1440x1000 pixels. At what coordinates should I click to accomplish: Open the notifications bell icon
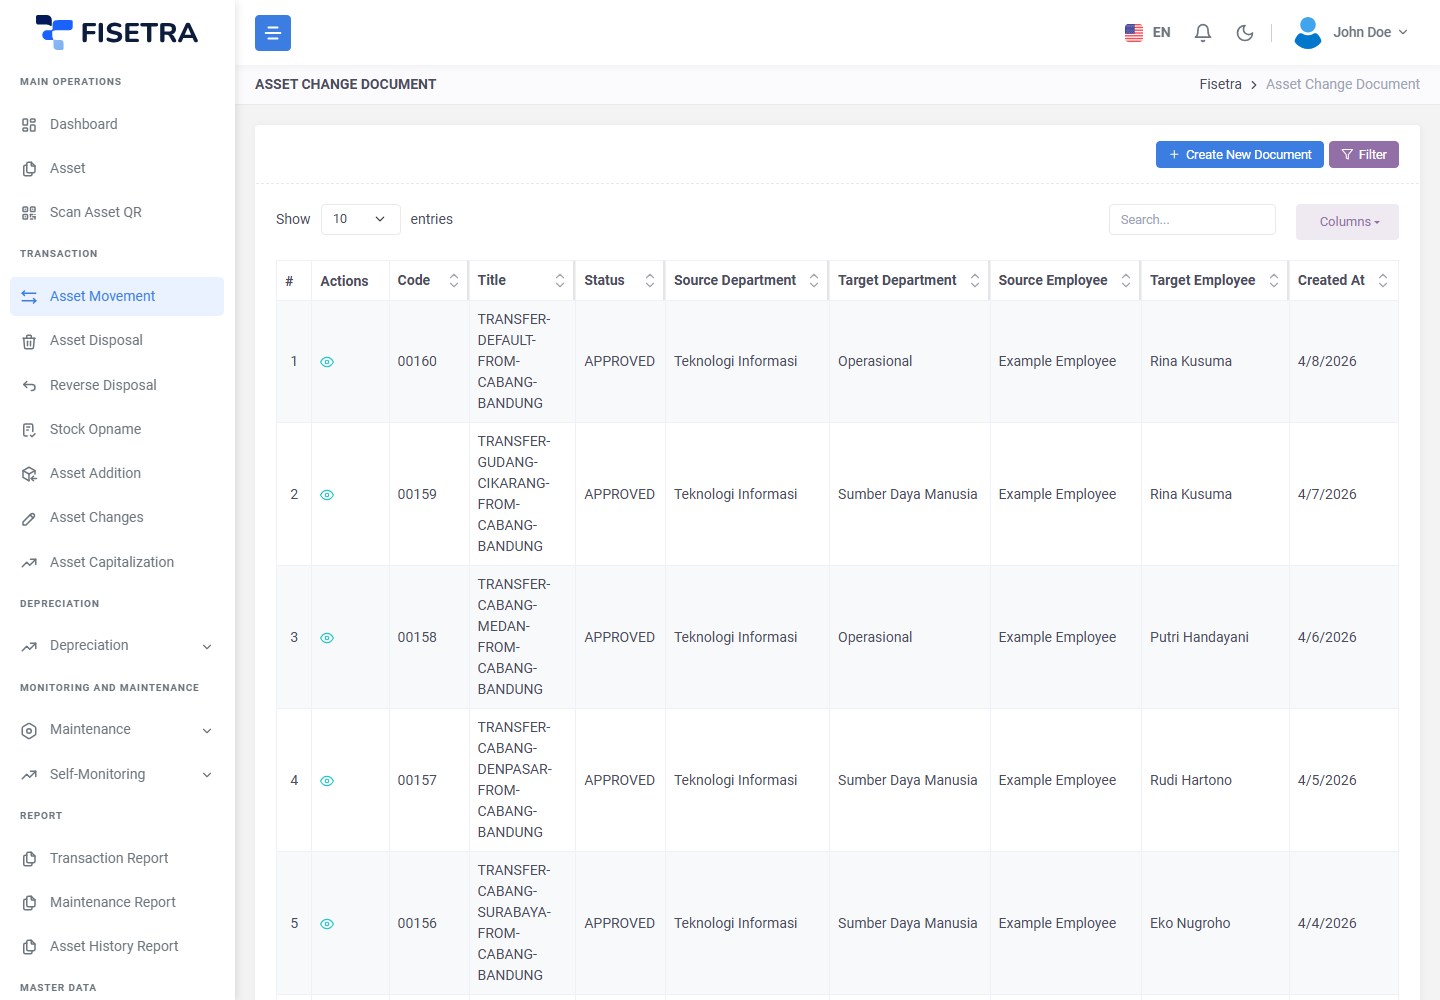1203,33
